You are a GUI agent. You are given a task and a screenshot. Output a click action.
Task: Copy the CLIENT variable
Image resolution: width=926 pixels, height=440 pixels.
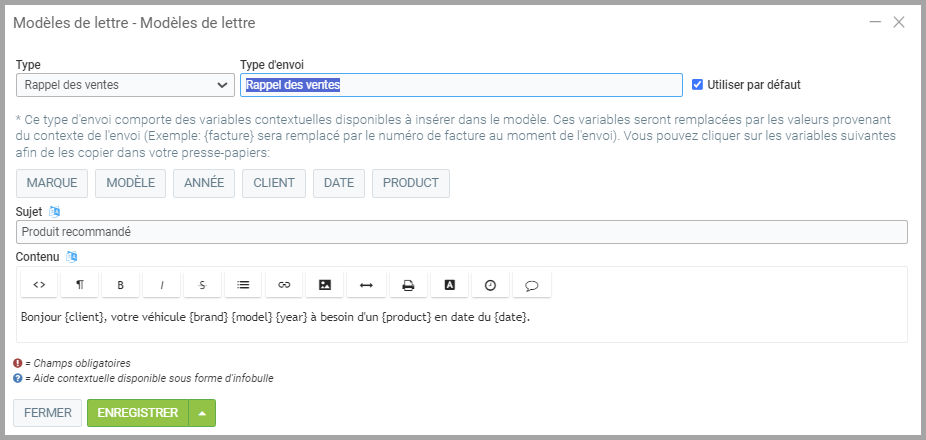pos(274,183)
